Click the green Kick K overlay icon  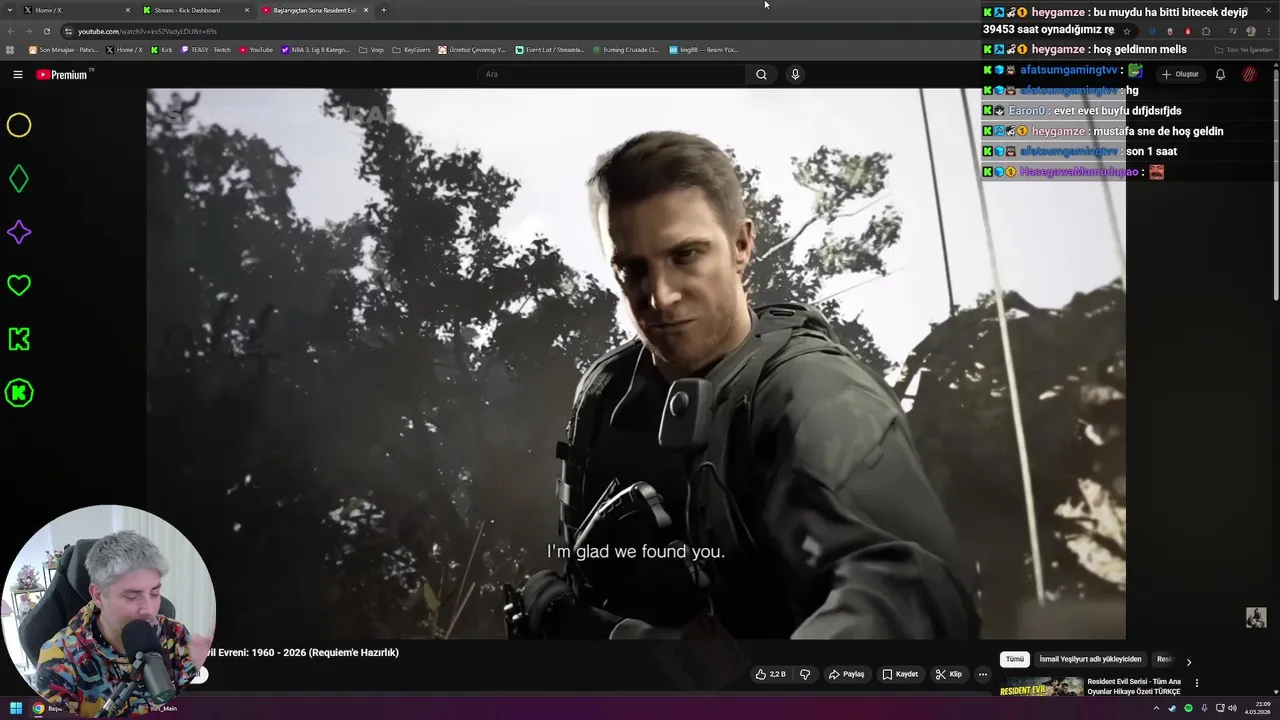coord(19,339)
